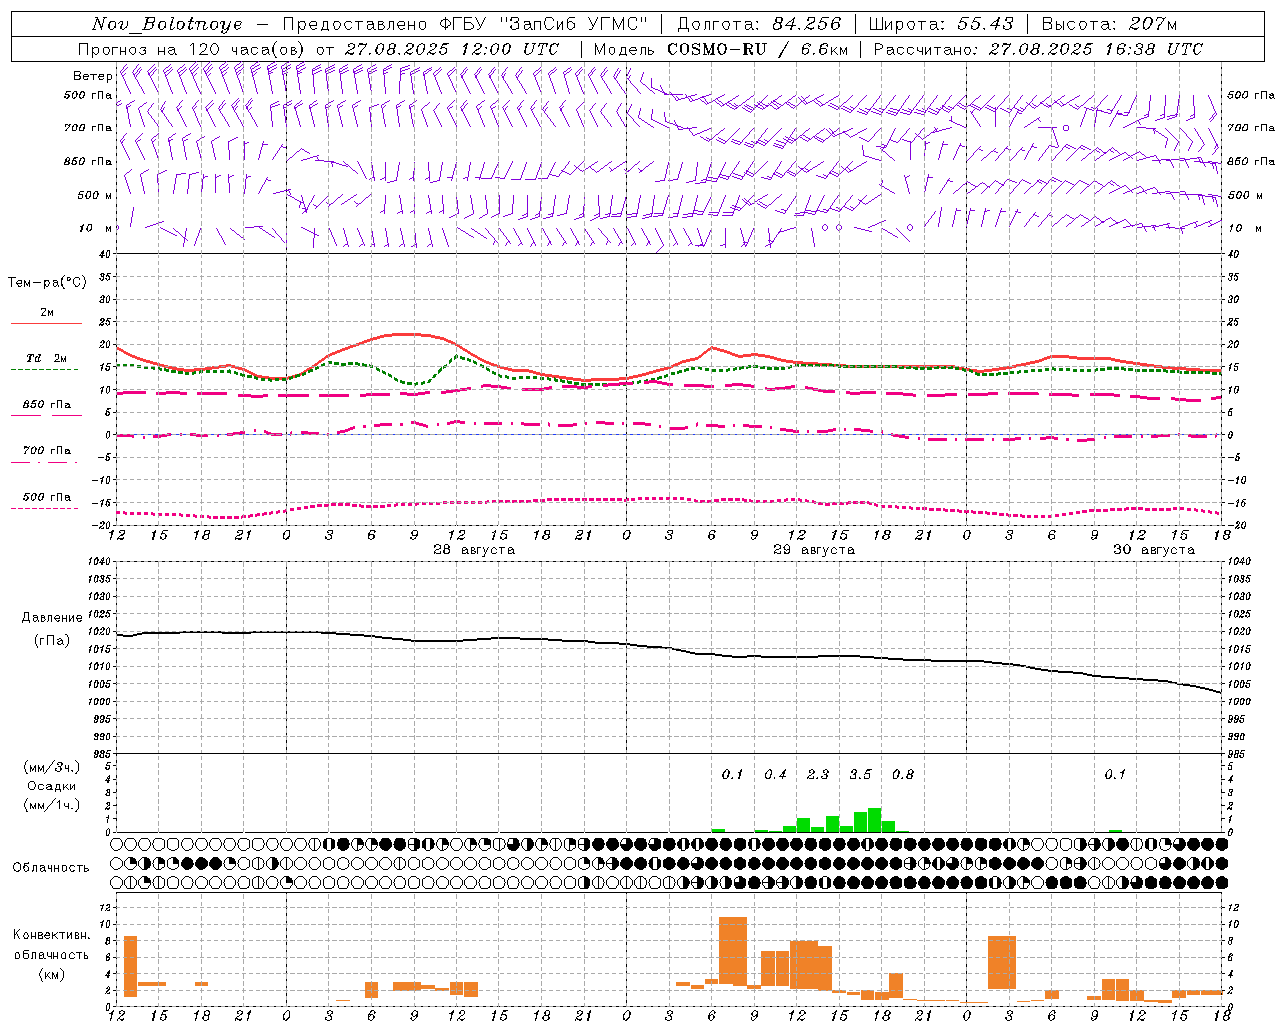The height and width of the screenshot is (1024, 1280).
Task: Click the 30 августа date label
Action: 1154,550
